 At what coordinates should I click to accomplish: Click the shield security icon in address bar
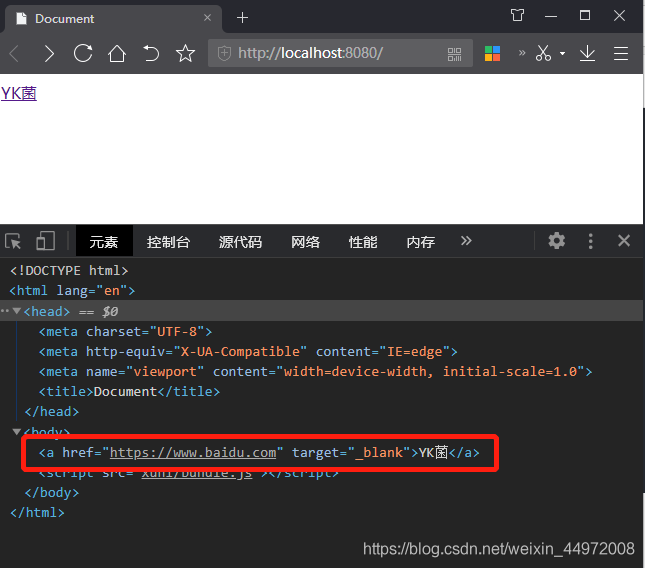(x=224, y=53)
